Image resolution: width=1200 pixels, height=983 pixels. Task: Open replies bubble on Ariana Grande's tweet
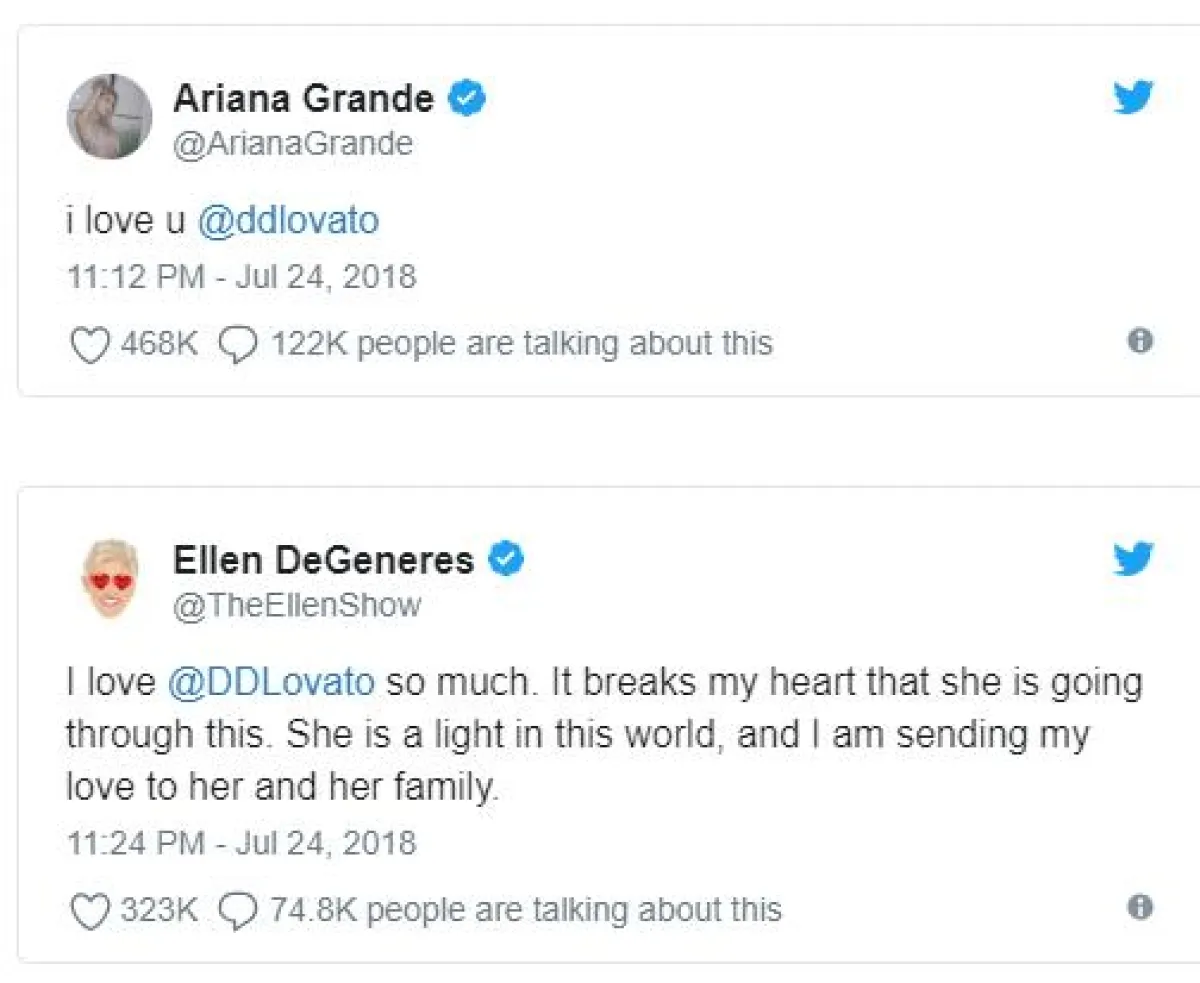click(239, 344)
